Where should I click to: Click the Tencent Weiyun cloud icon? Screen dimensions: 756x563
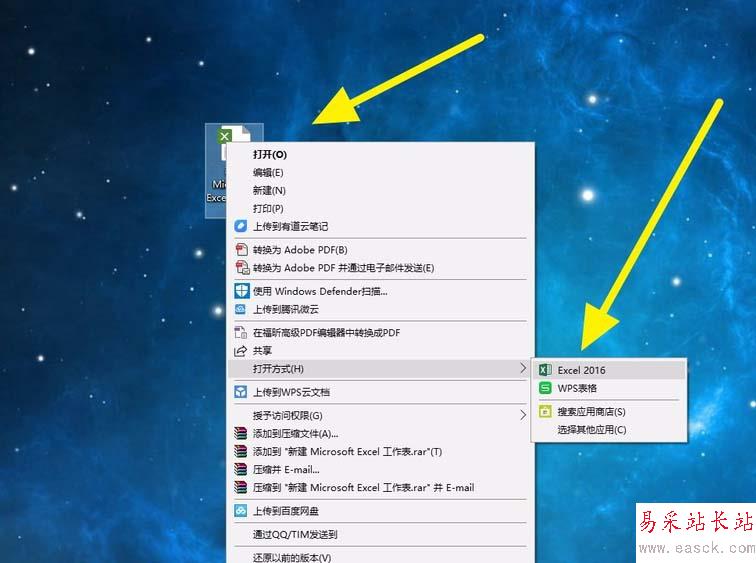240,309
